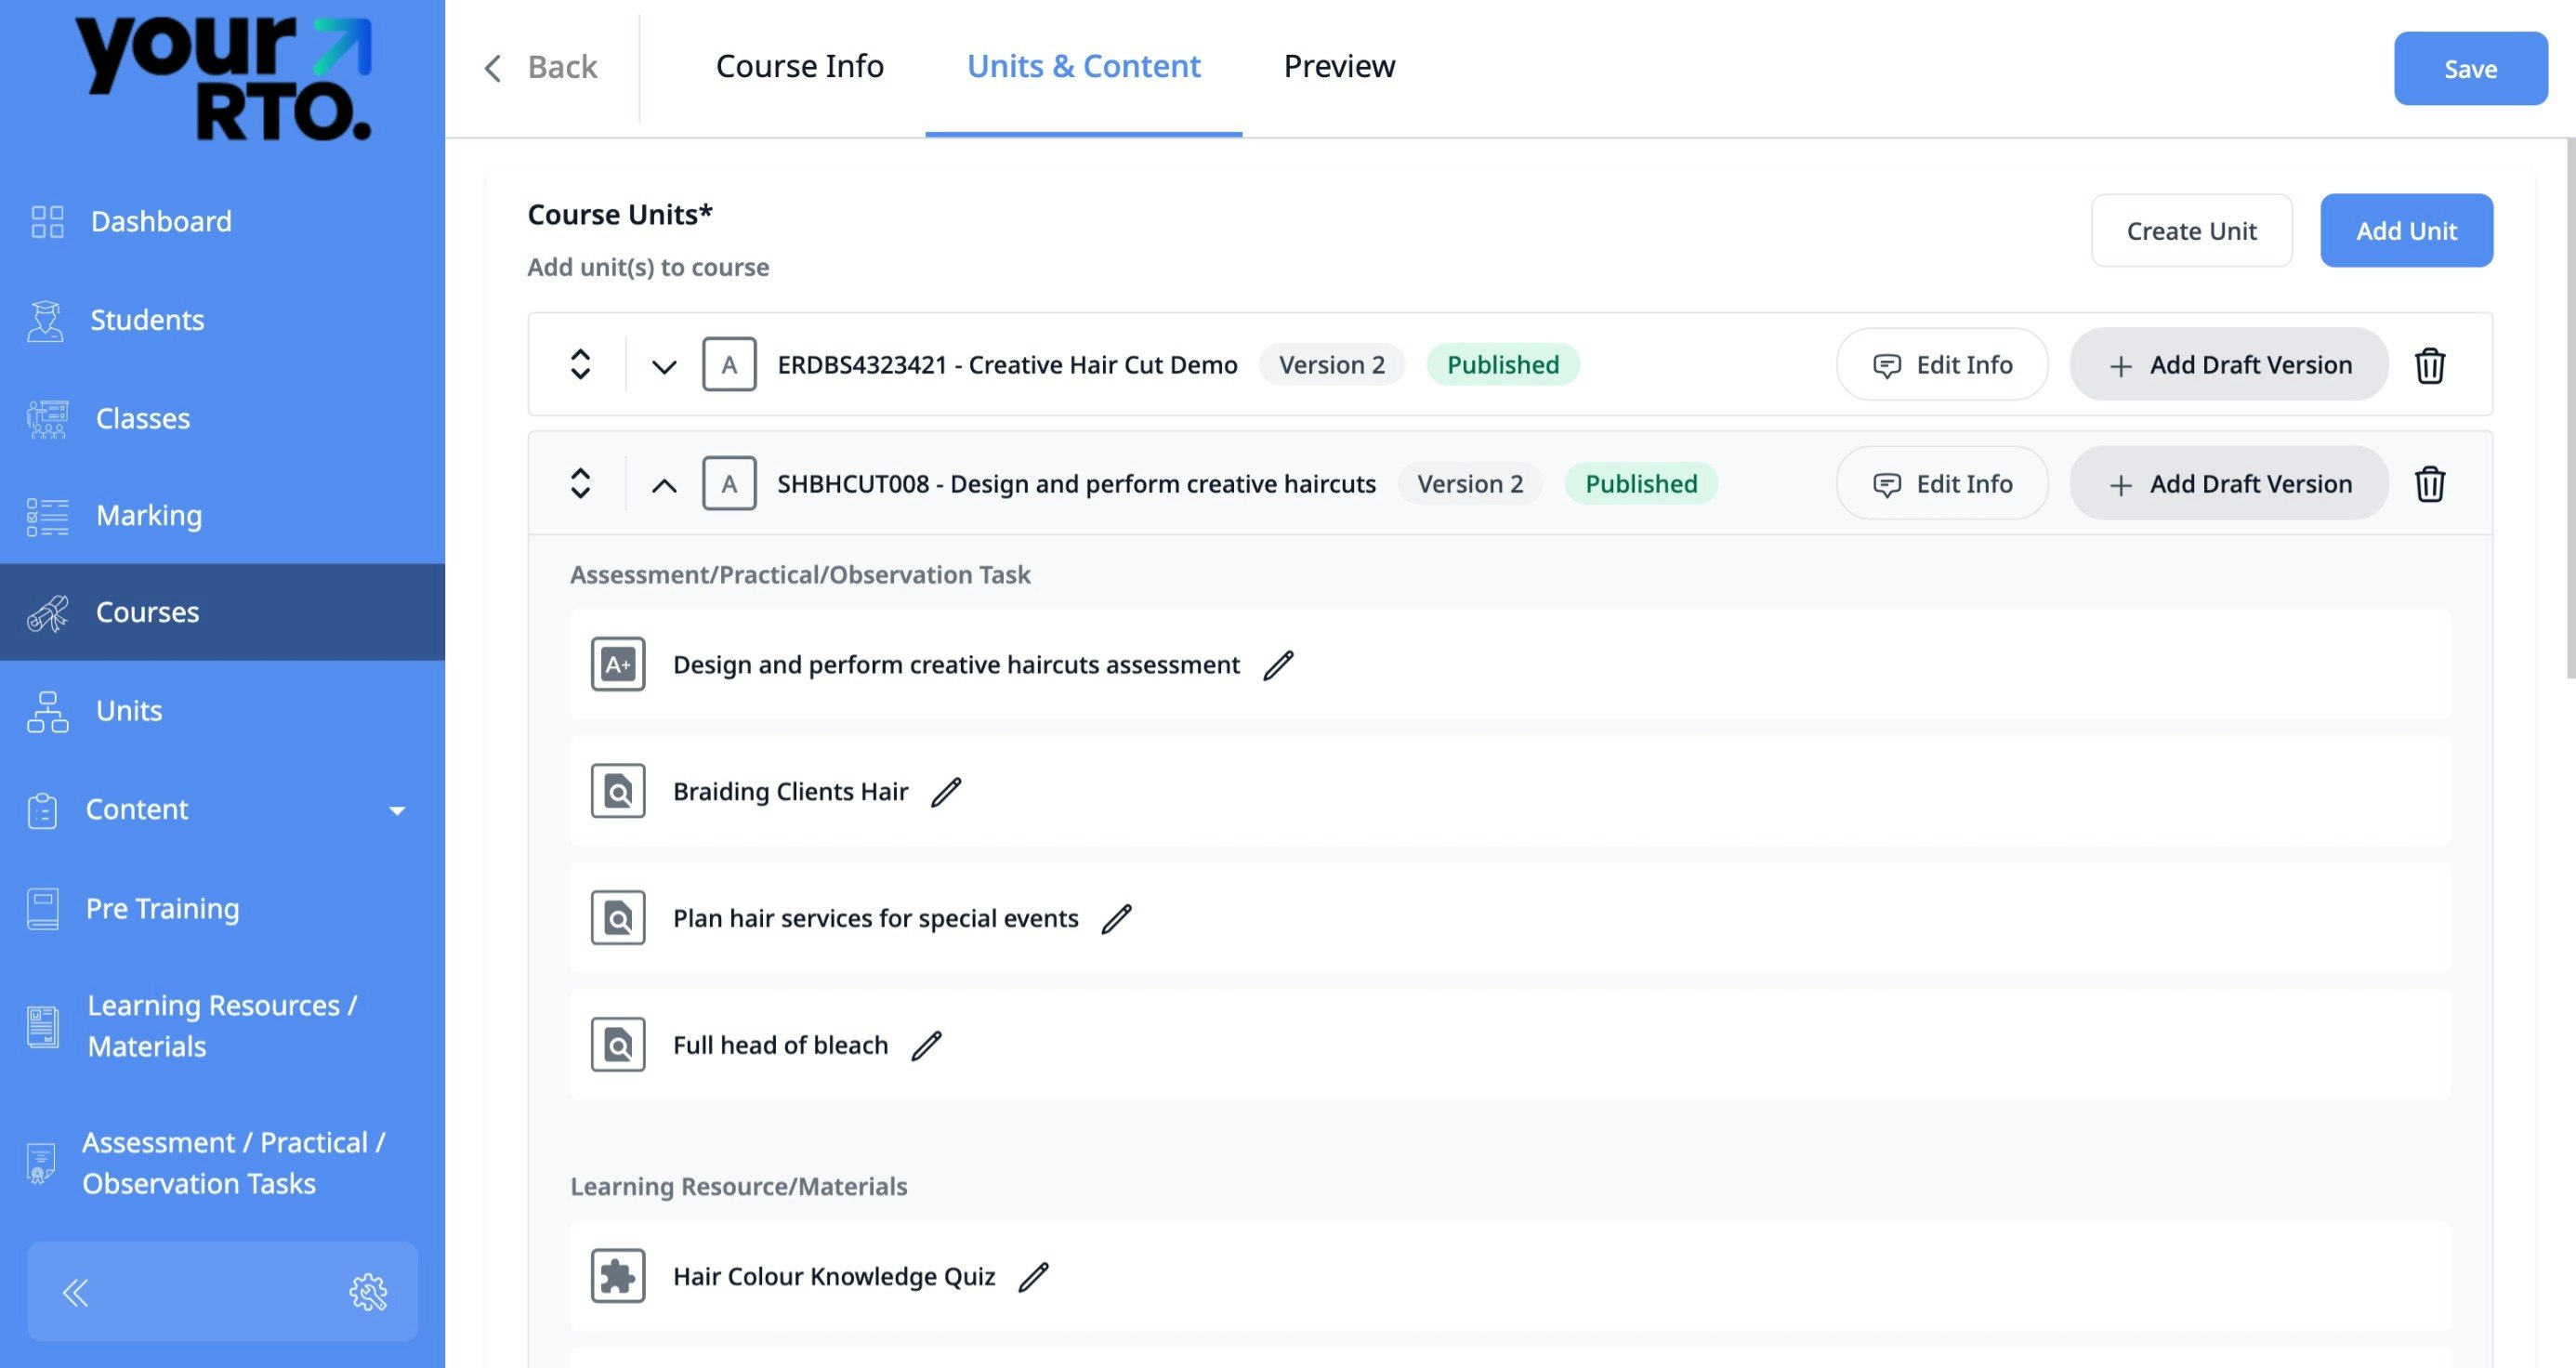
Task: Click Edit Info for SHBHCUT008 unit
Action: [1942, 483]
